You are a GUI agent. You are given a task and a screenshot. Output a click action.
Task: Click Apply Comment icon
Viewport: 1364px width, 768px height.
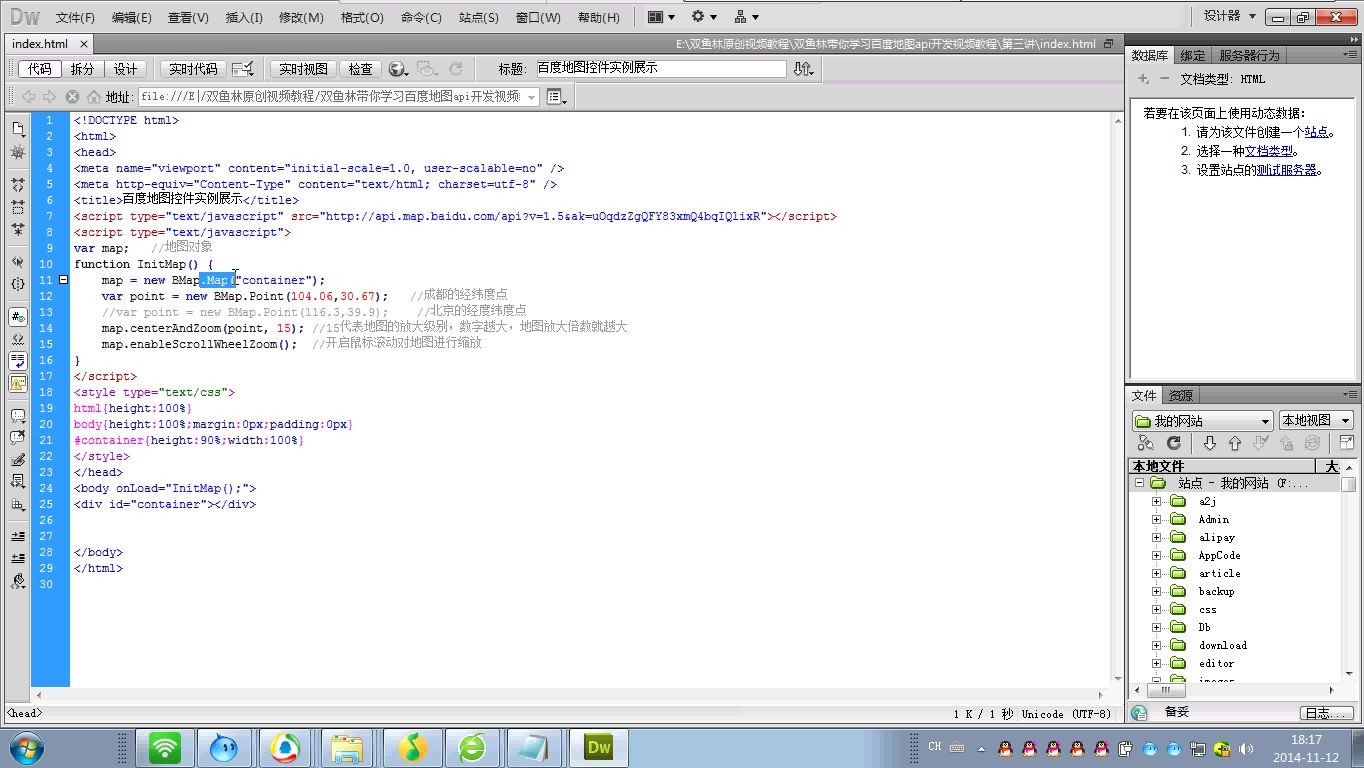click(17, 415)
